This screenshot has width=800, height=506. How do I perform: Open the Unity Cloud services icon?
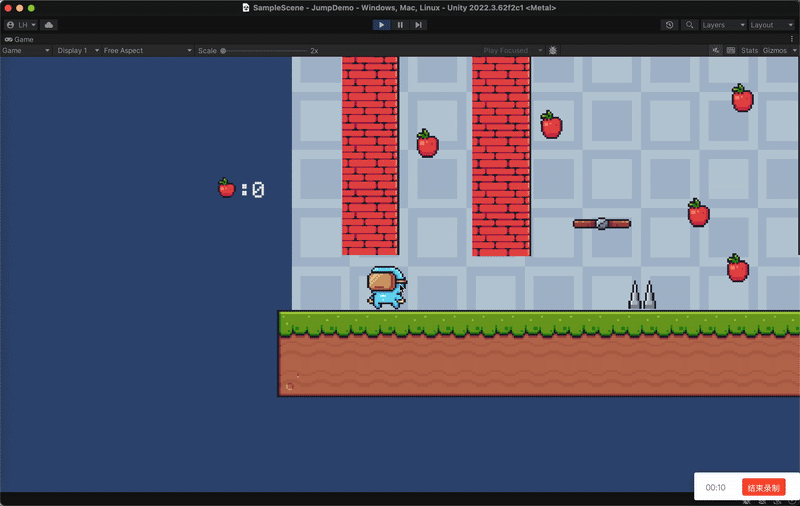[50, 25]
